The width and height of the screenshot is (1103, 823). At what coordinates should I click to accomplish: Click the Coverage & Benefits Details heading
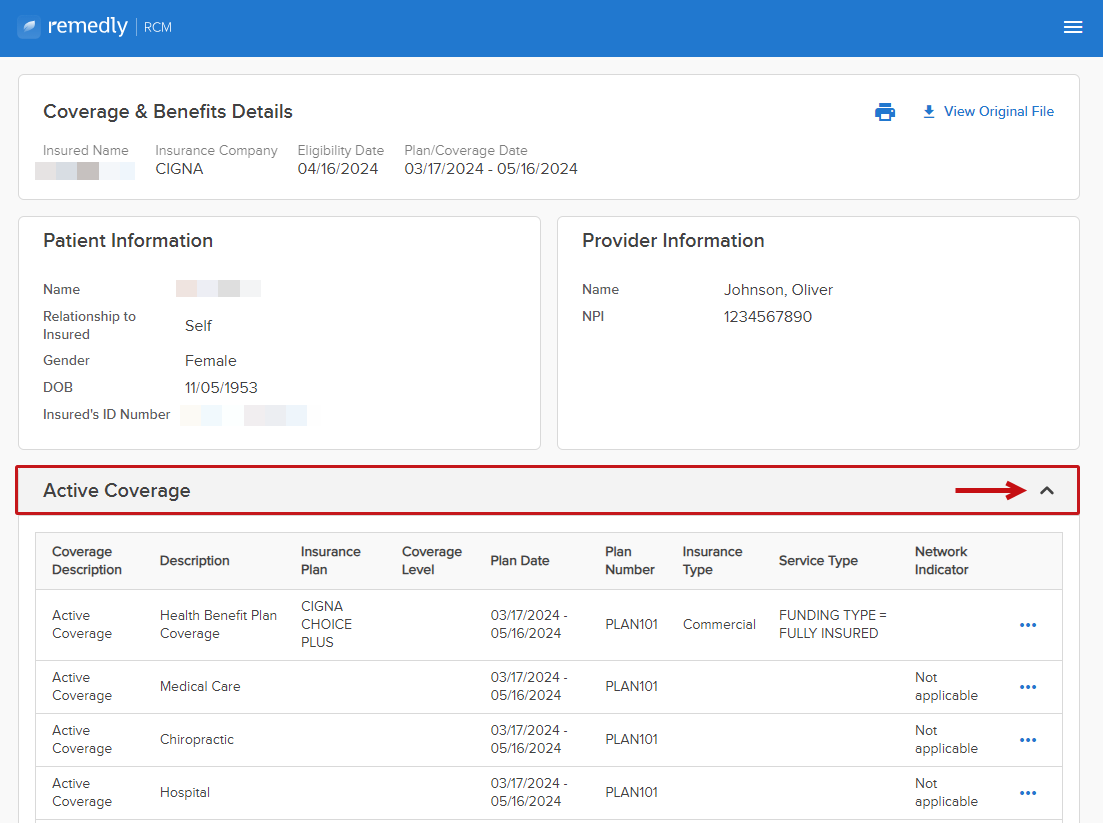(x=167, y=112)
